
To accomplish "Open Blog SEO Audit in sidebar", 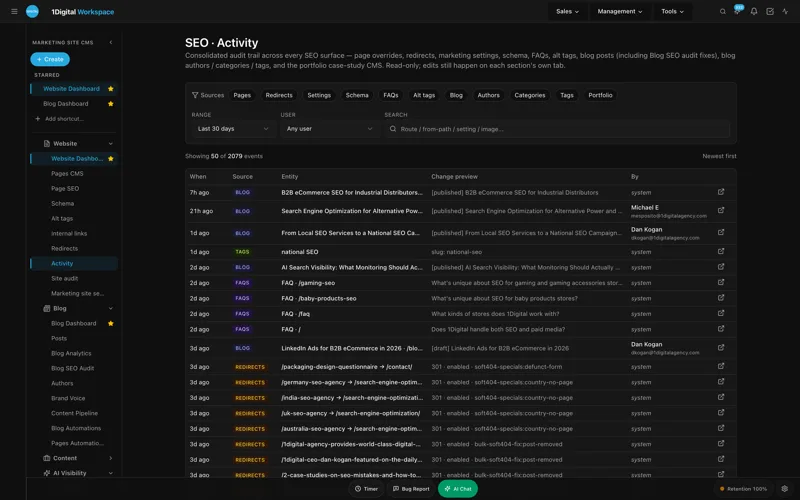I will (72, 368).
